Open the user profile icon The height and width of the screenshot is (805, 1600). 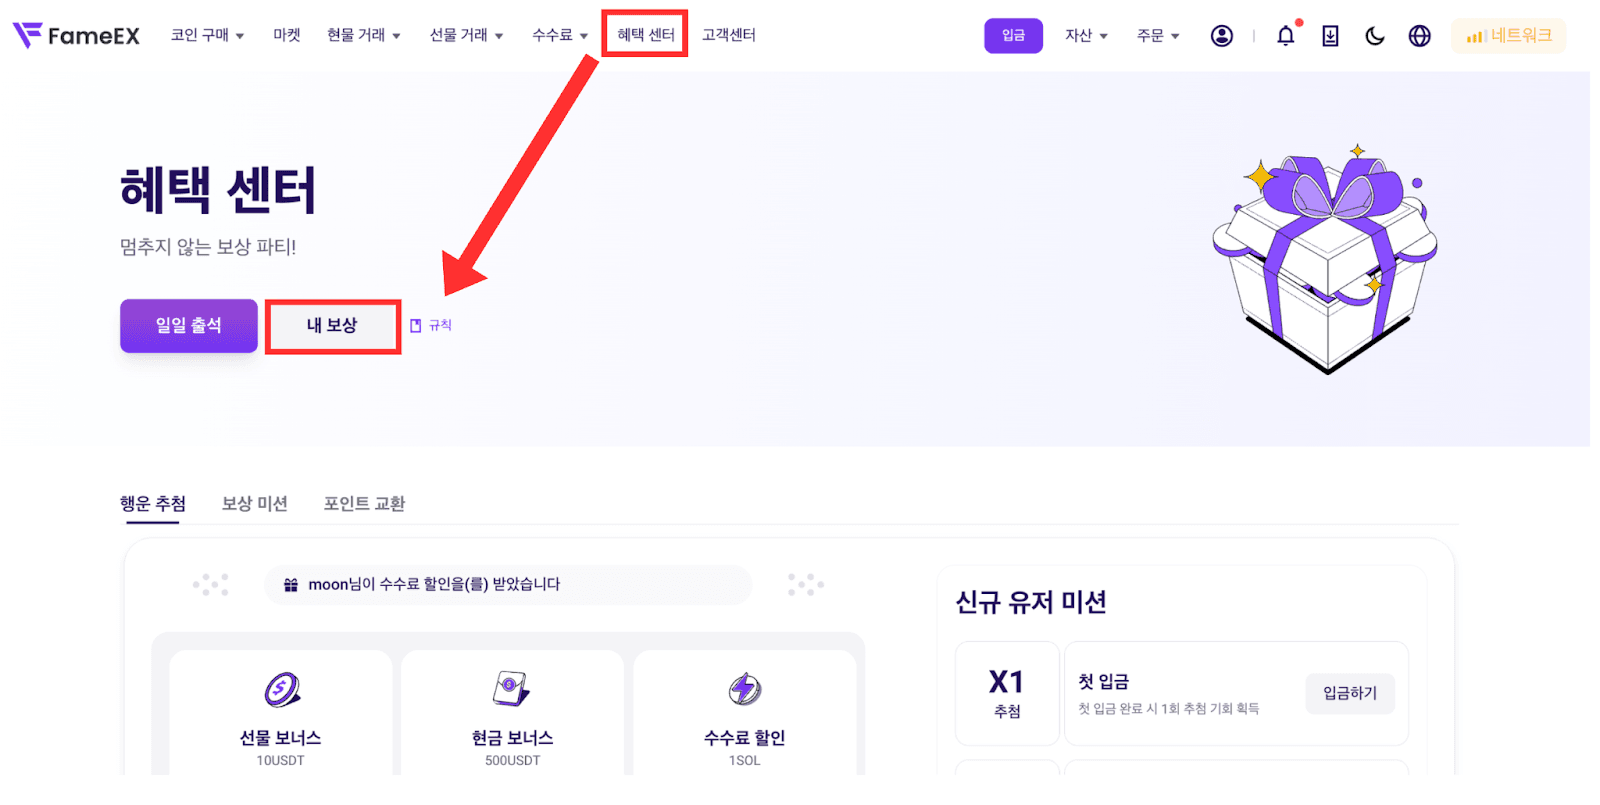pyautogui.click(x=1221, y=36)
